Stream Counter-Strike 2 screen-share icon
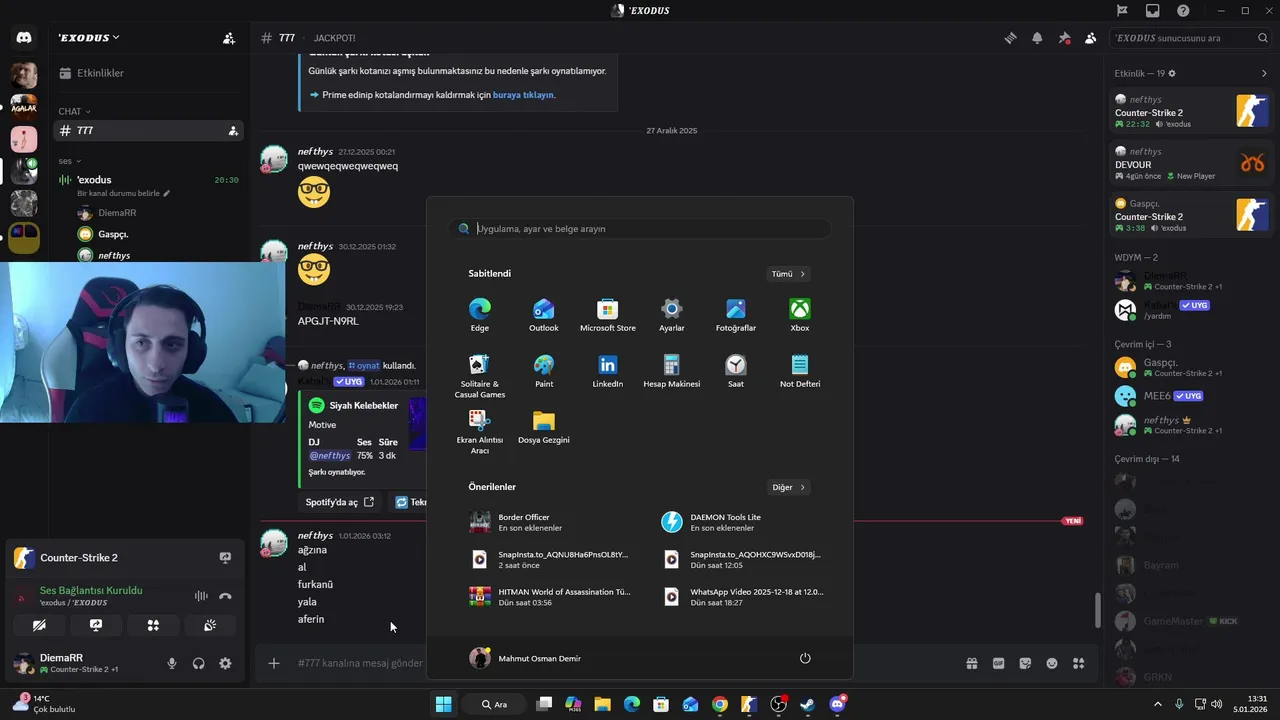This screenshot has height=720, width=1280. 225,558
